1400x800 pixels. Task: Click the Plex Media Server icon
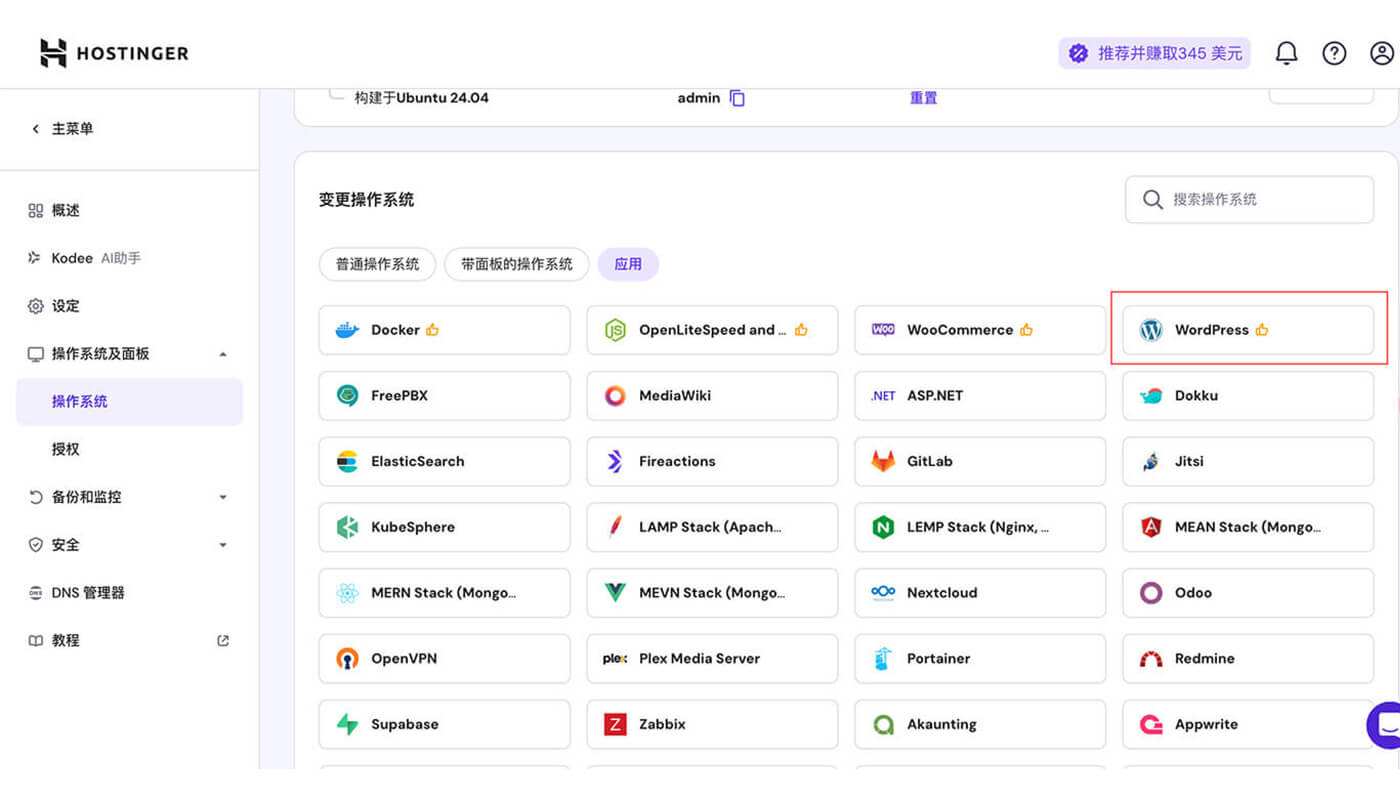pos(615,659)
